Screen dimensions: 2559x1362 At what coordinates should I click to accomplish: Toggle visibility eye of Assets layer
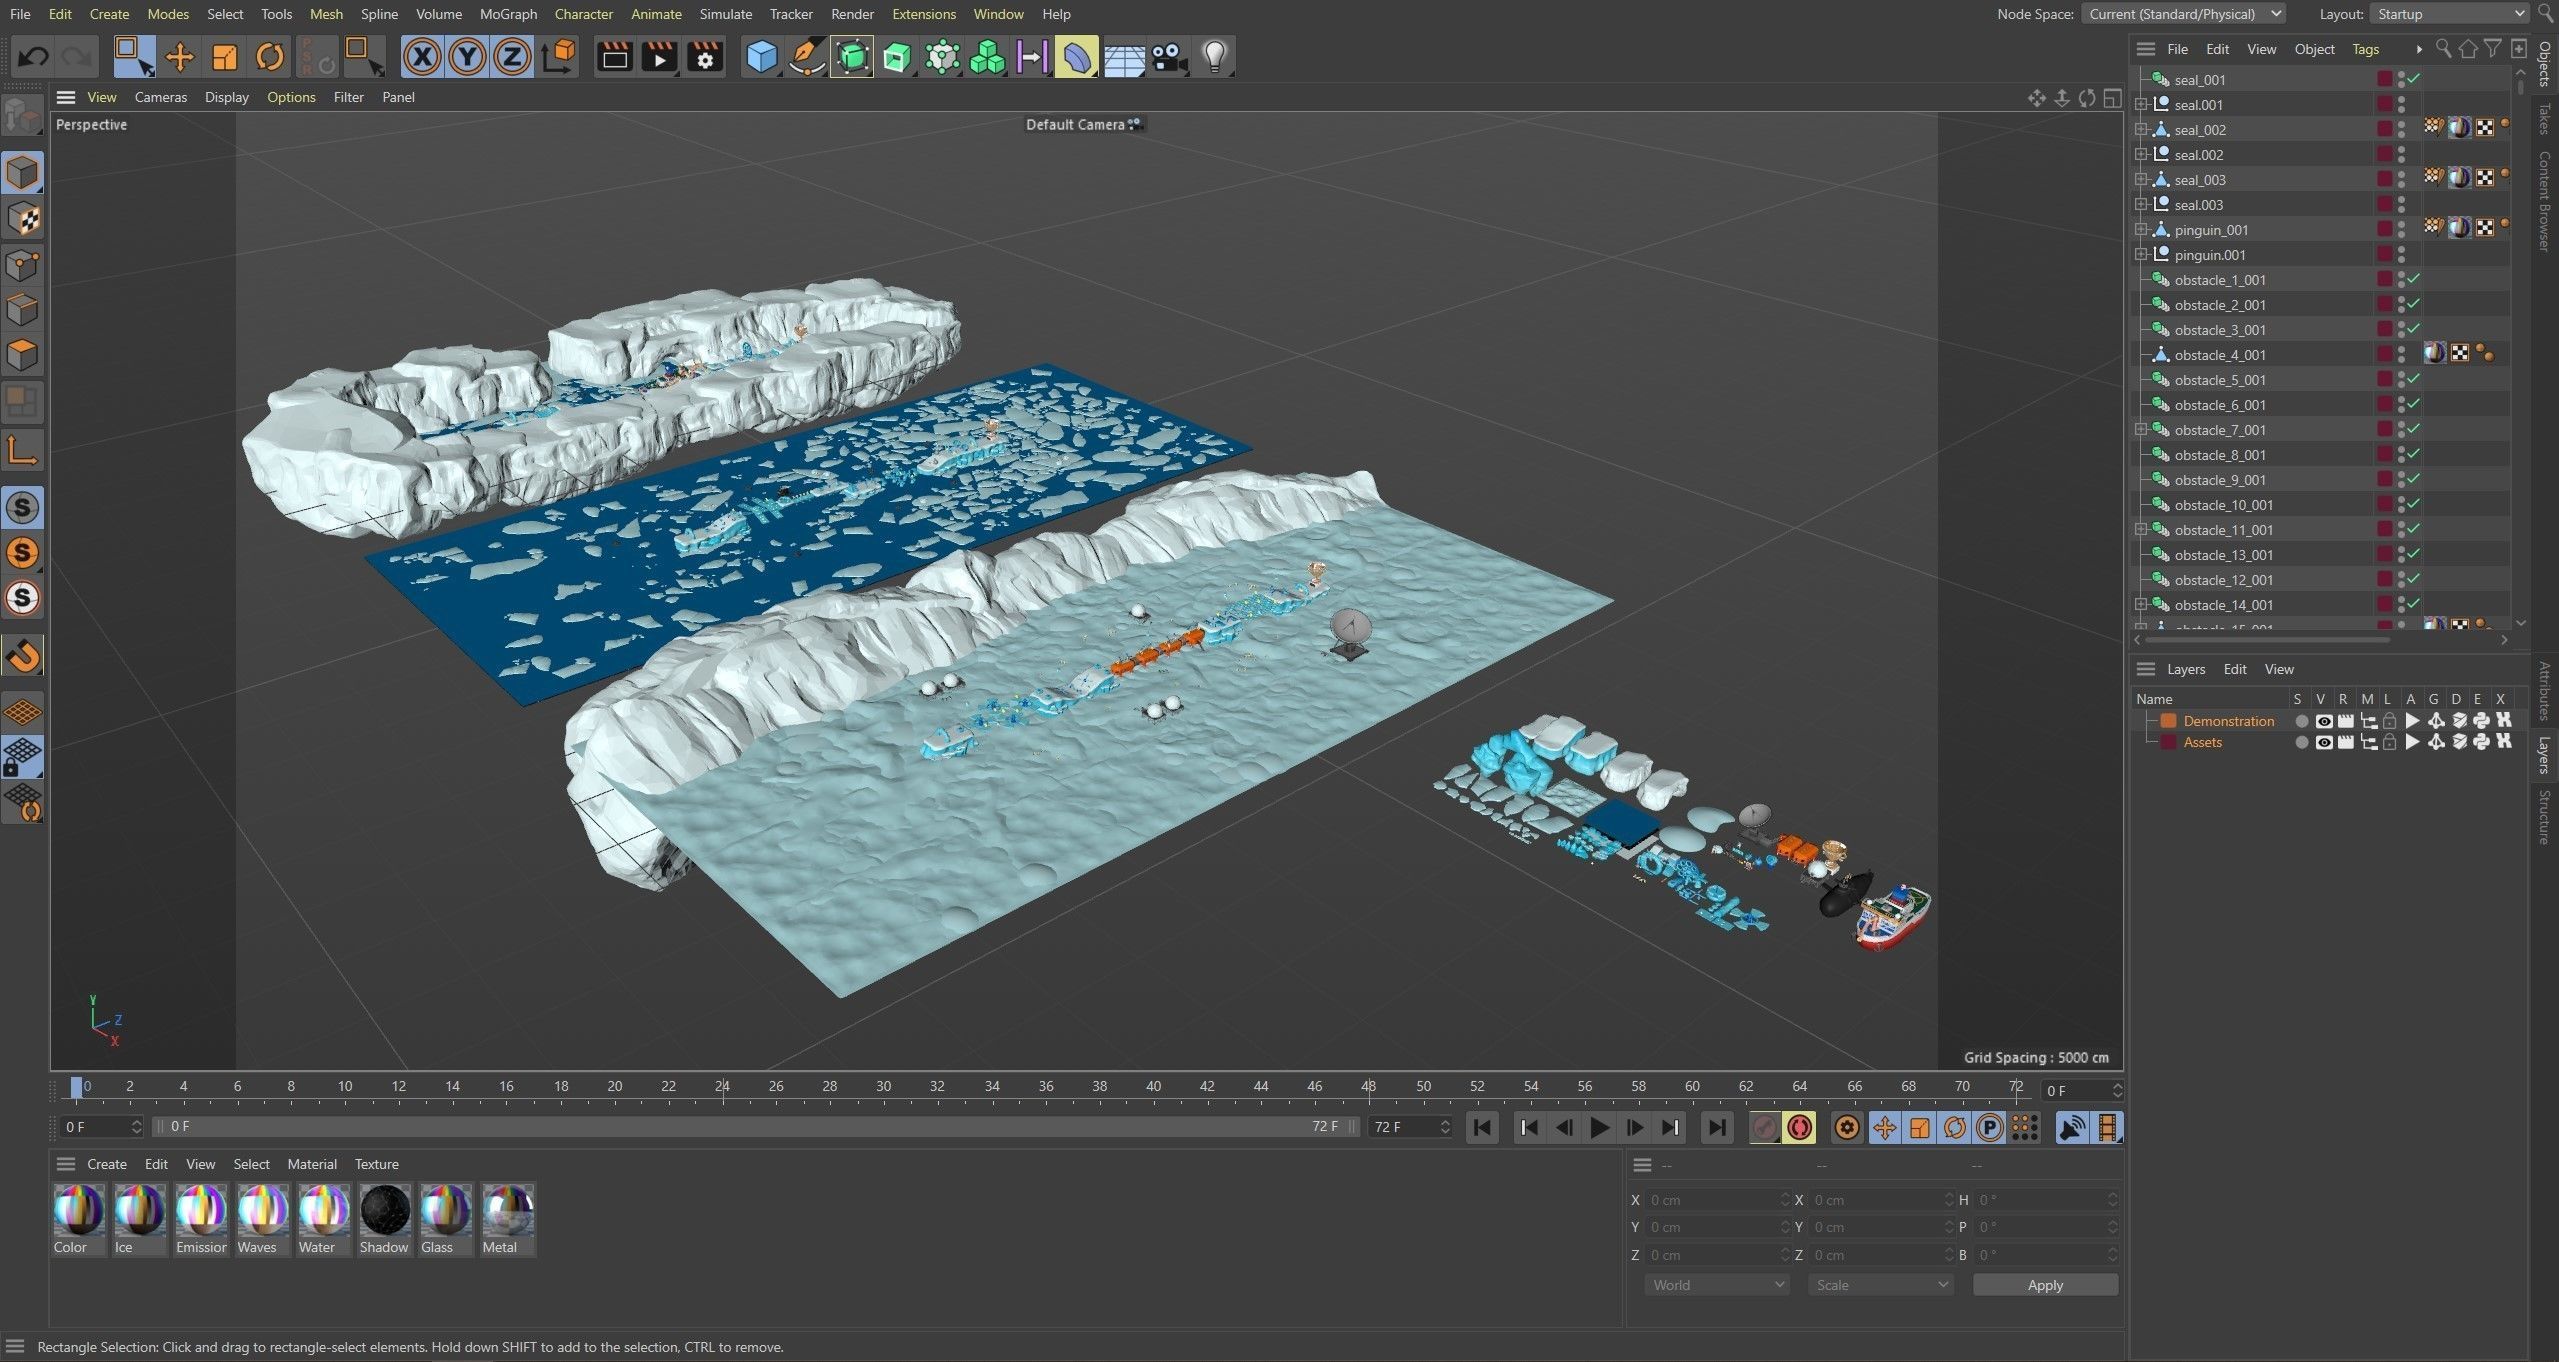coord(2324,742)
